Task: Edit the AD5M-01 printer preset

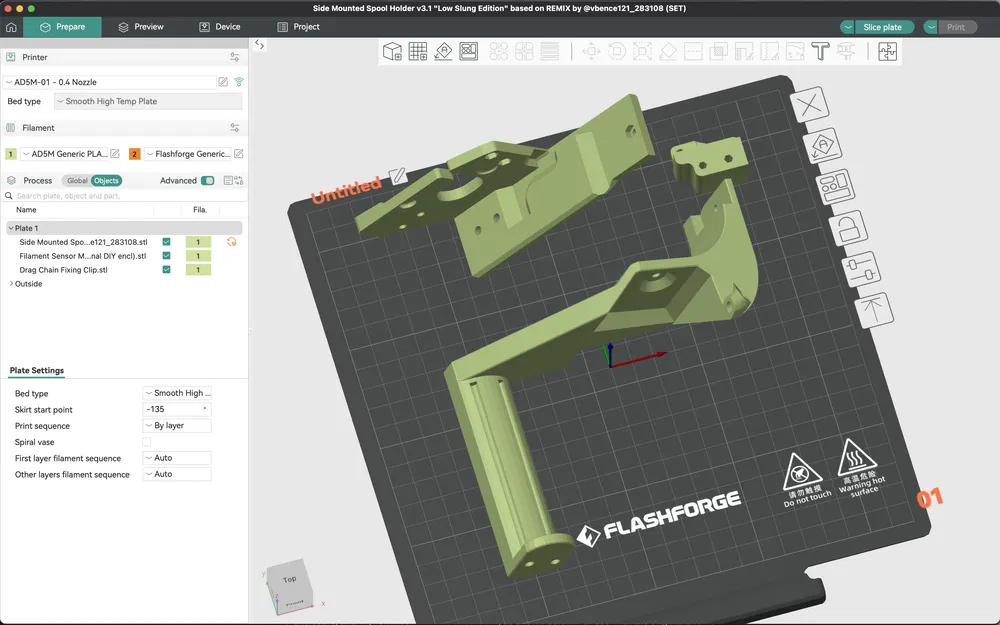Action: tap(223, 82)
